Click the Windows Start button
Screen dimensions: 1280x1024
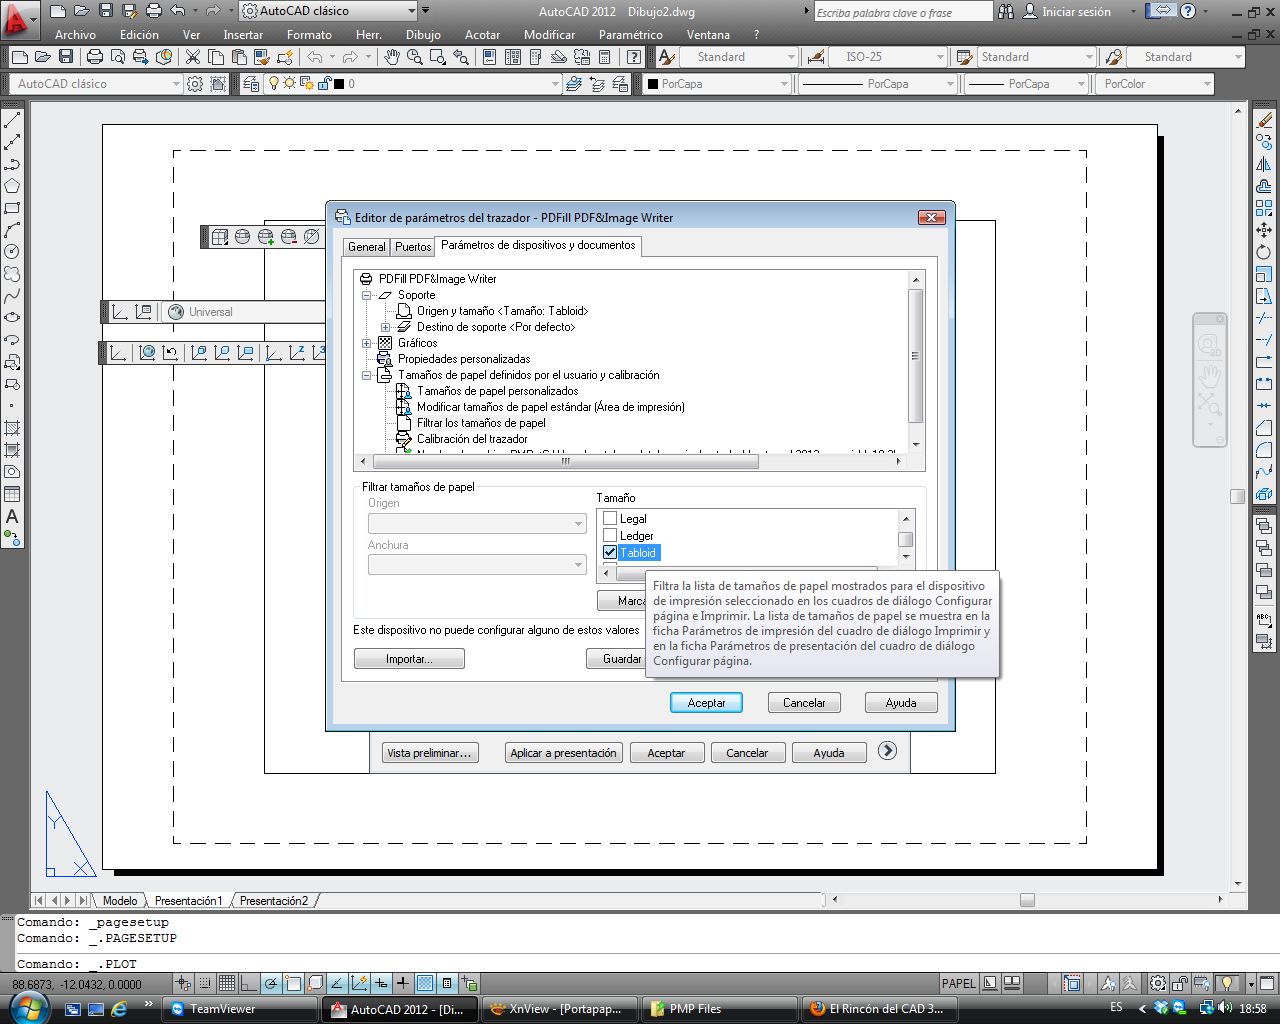coord(27,1008)
